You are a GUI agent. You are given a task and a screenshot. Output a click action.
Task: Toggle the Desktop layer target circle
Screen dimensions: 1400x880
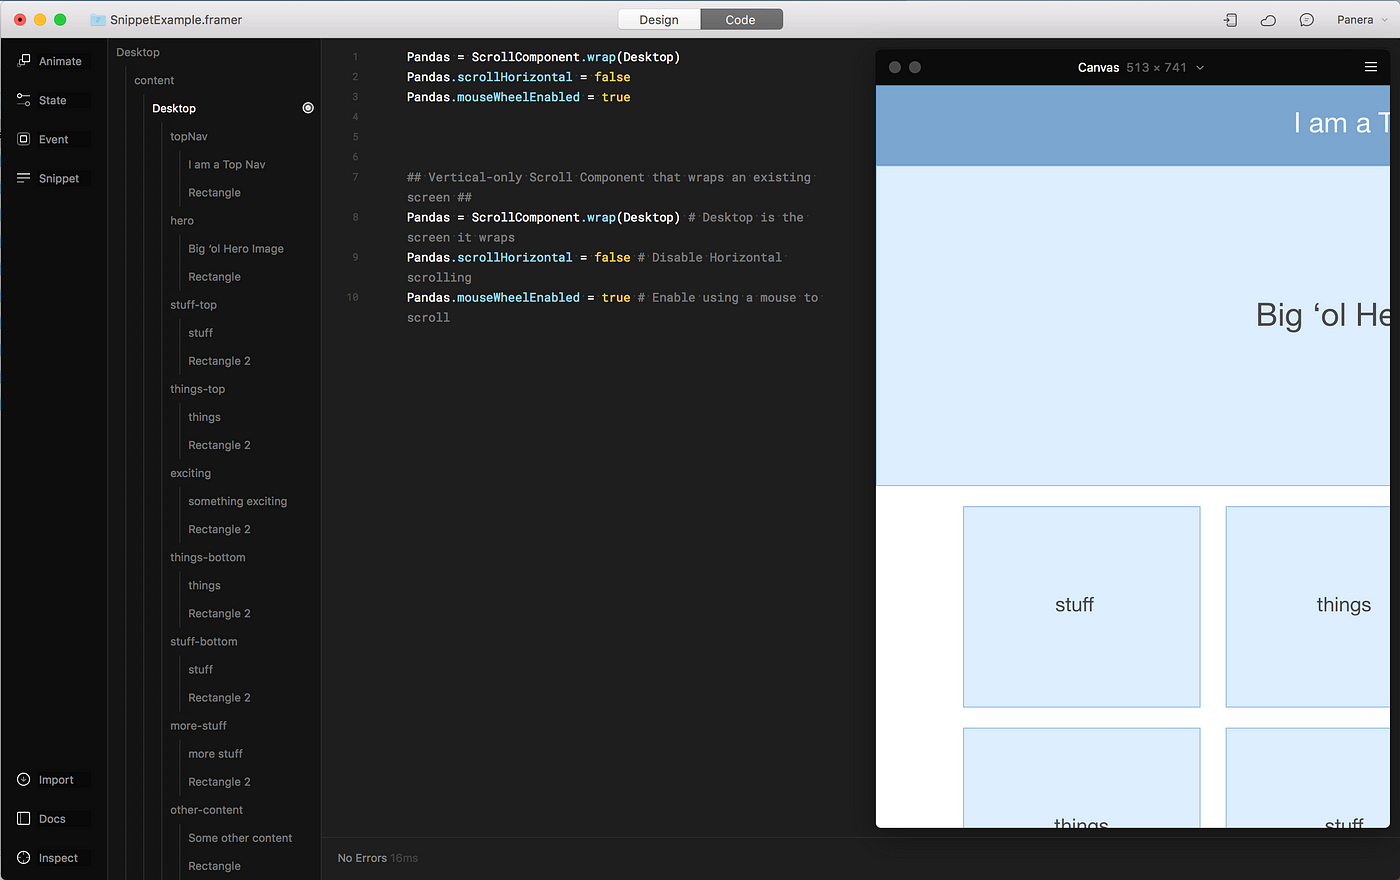308,108
